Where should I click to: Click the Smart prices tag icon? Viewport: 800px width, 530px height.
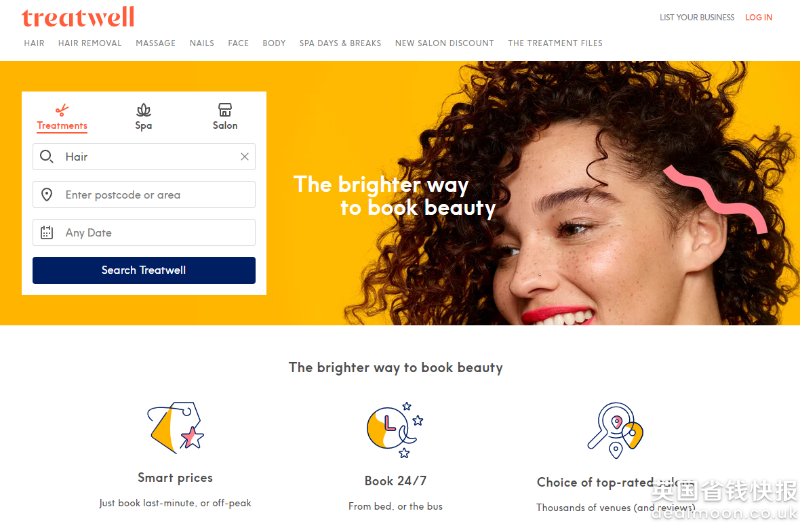(176, 427)
